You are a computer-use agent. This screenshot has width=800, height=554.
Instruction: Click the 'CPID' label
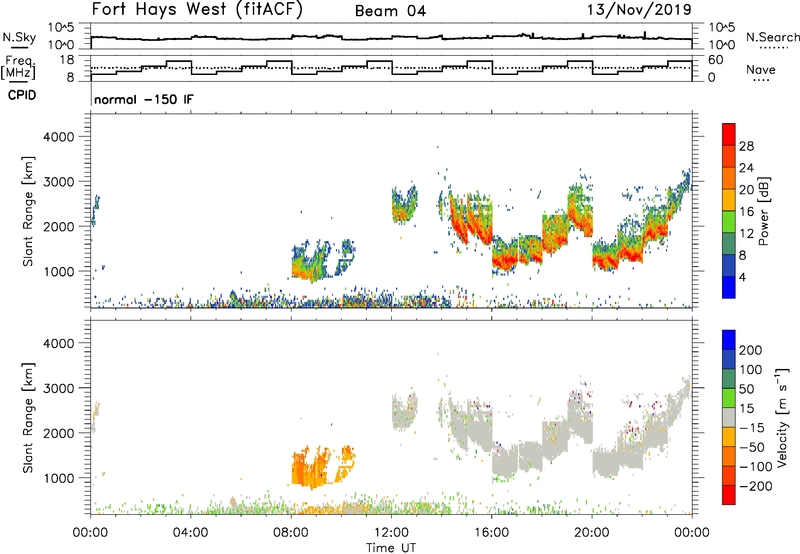pyautogui.click(x=22, y=95)
